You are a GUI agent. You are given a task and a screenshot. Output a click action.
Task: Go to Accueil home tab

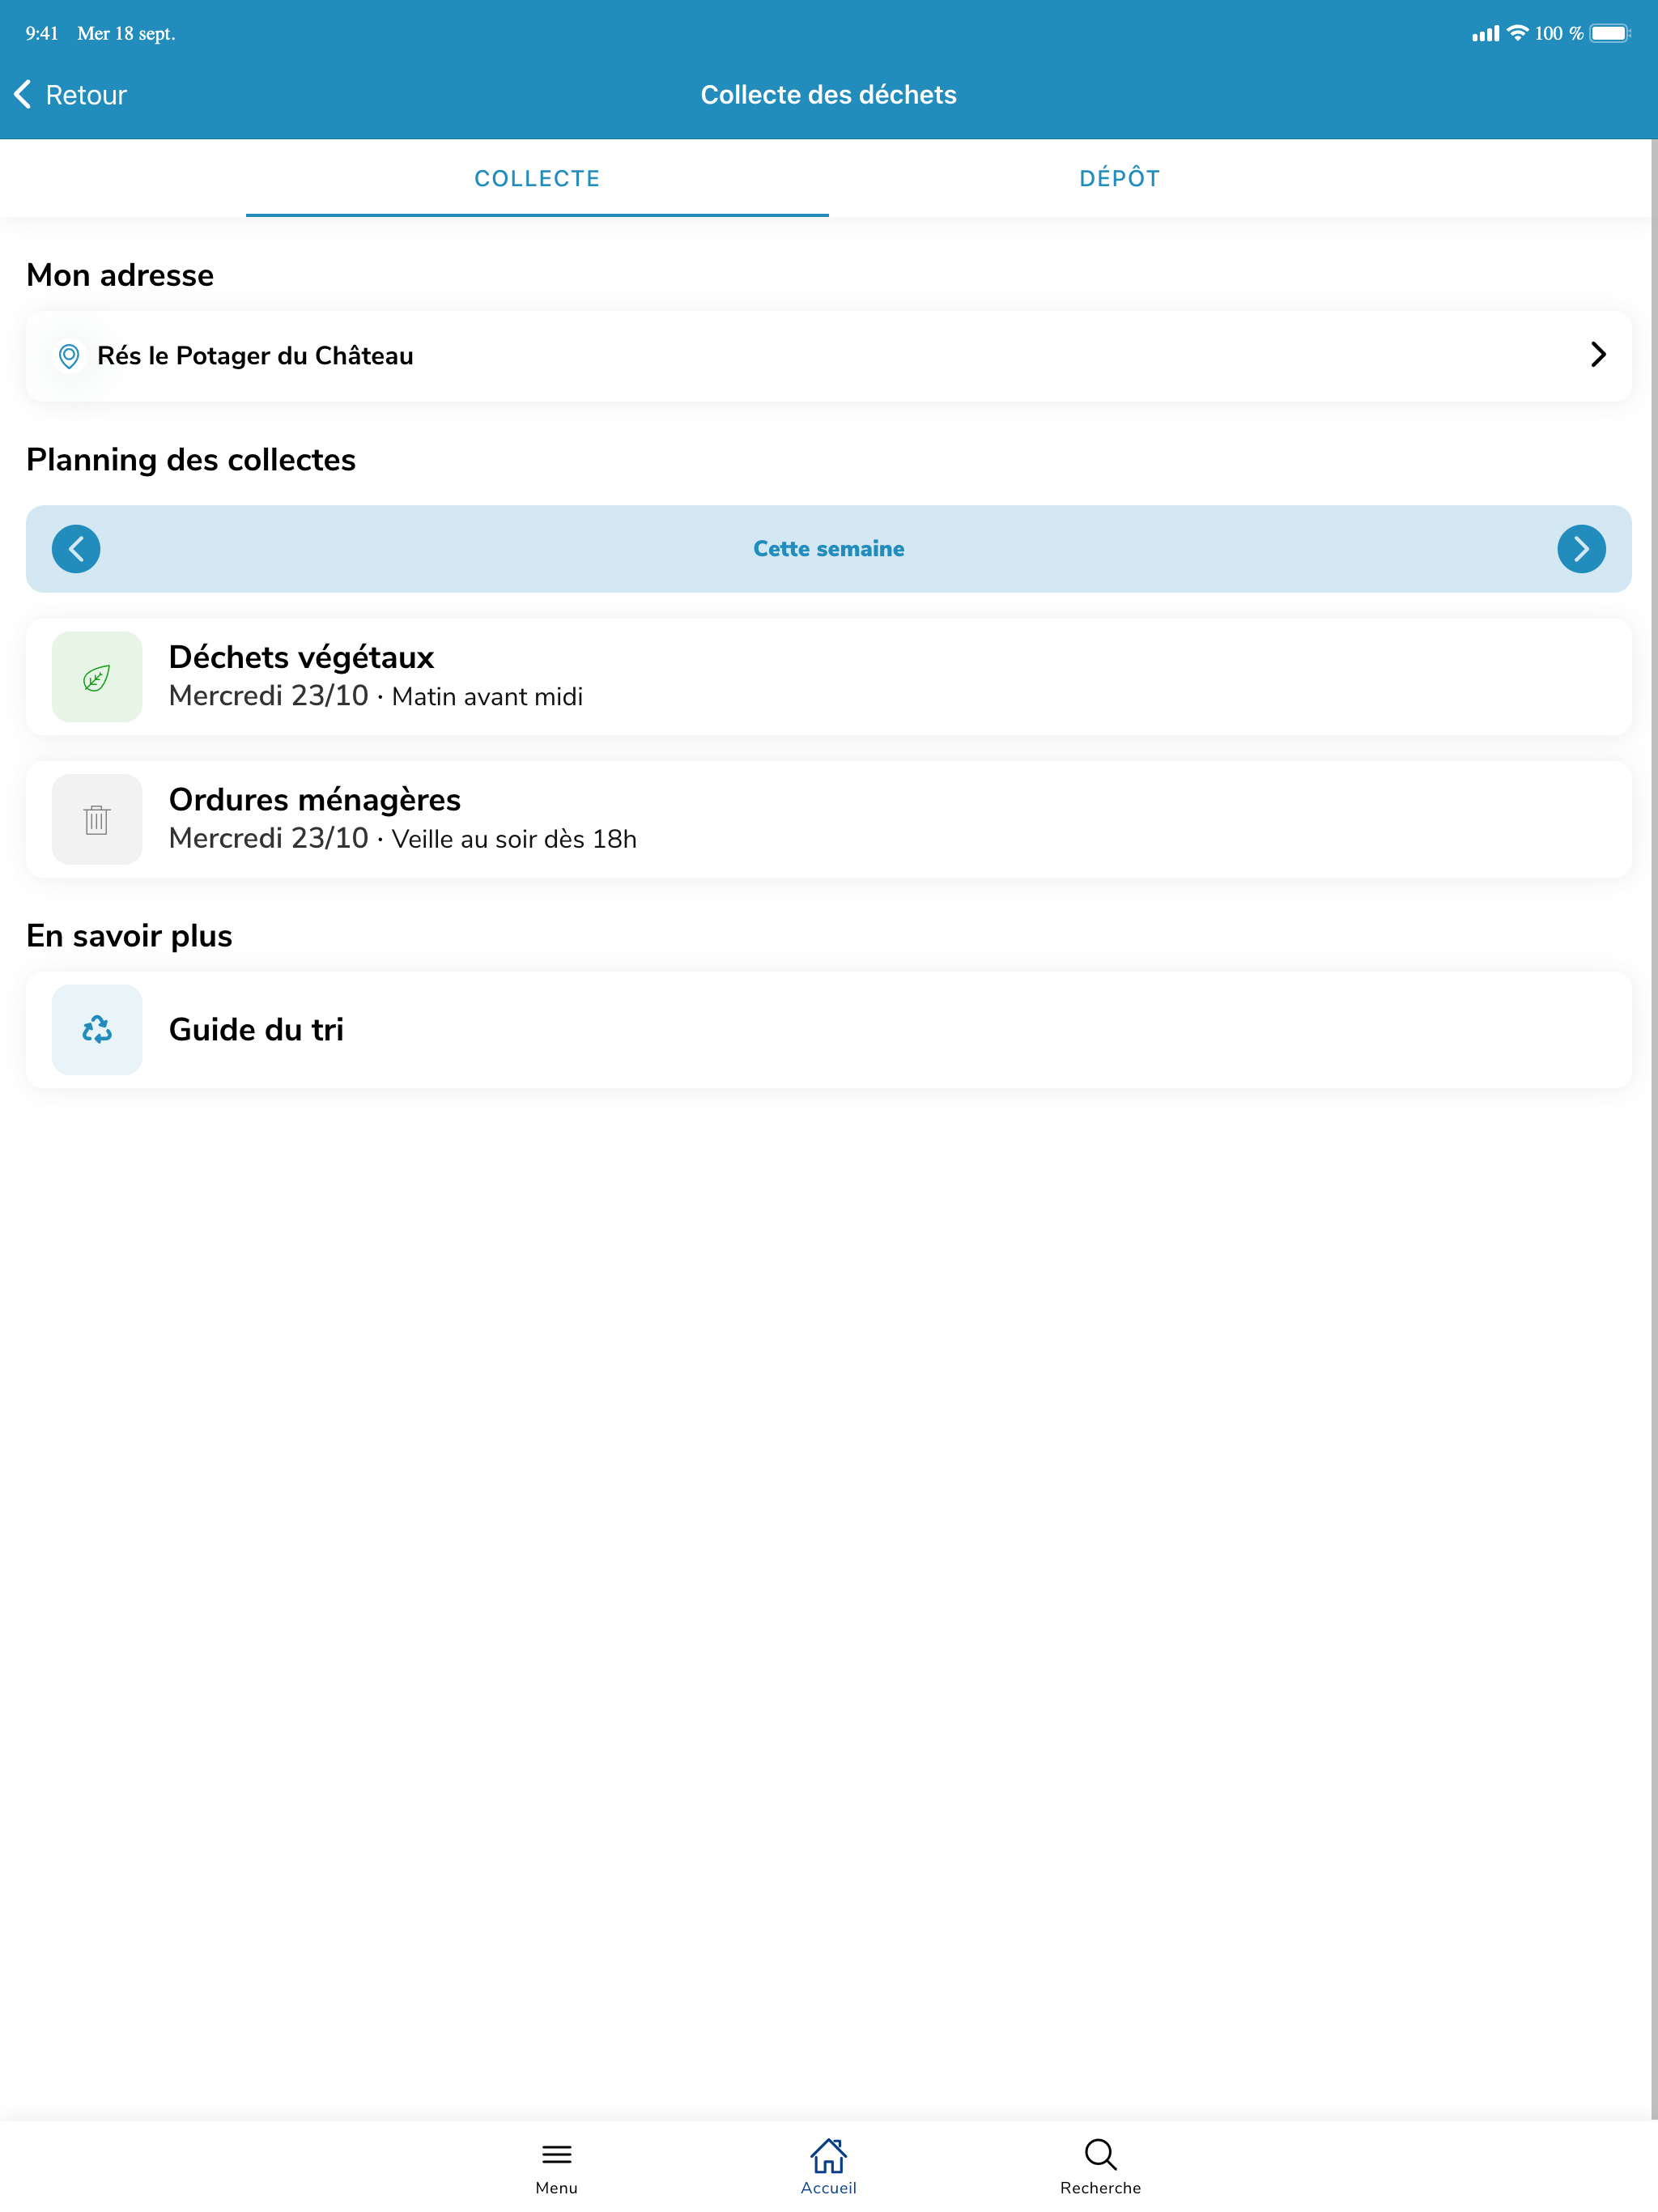tap(828, 2166)
